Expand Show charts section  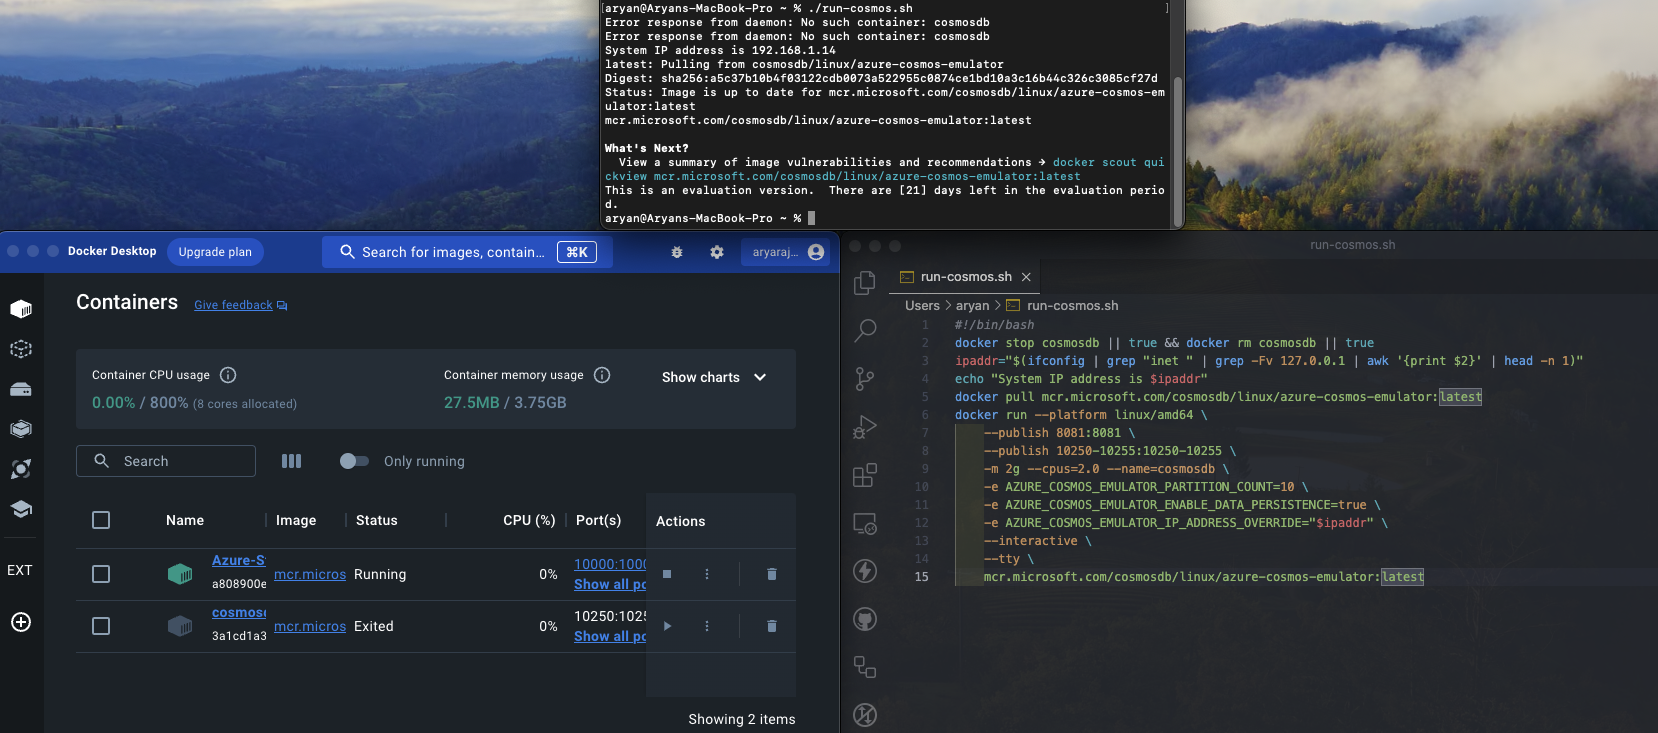click(714, 377)
